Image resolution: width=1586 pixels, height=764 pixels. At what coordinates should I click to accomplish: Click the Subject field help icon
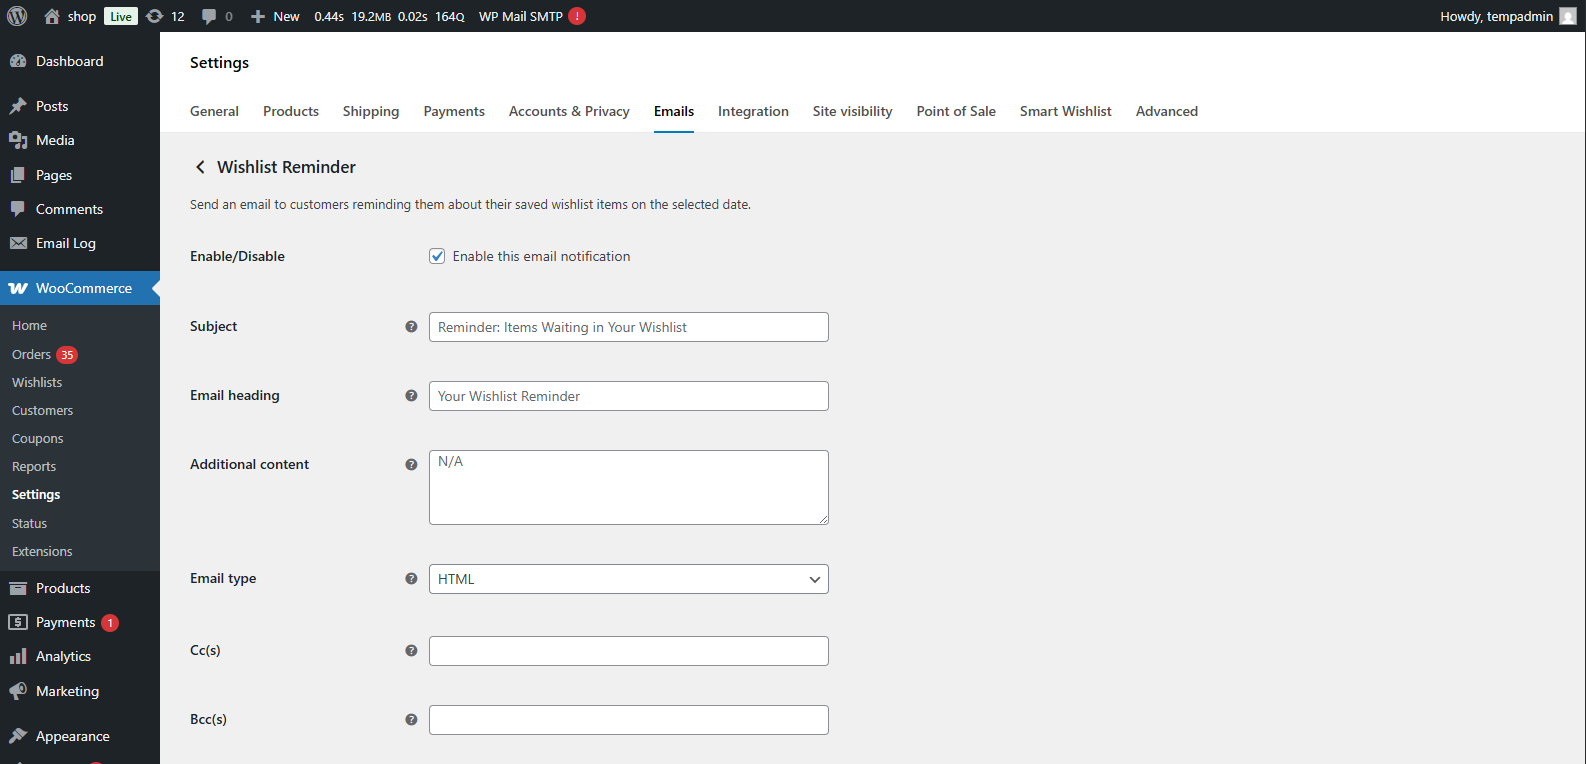click(x=411, y=327)
